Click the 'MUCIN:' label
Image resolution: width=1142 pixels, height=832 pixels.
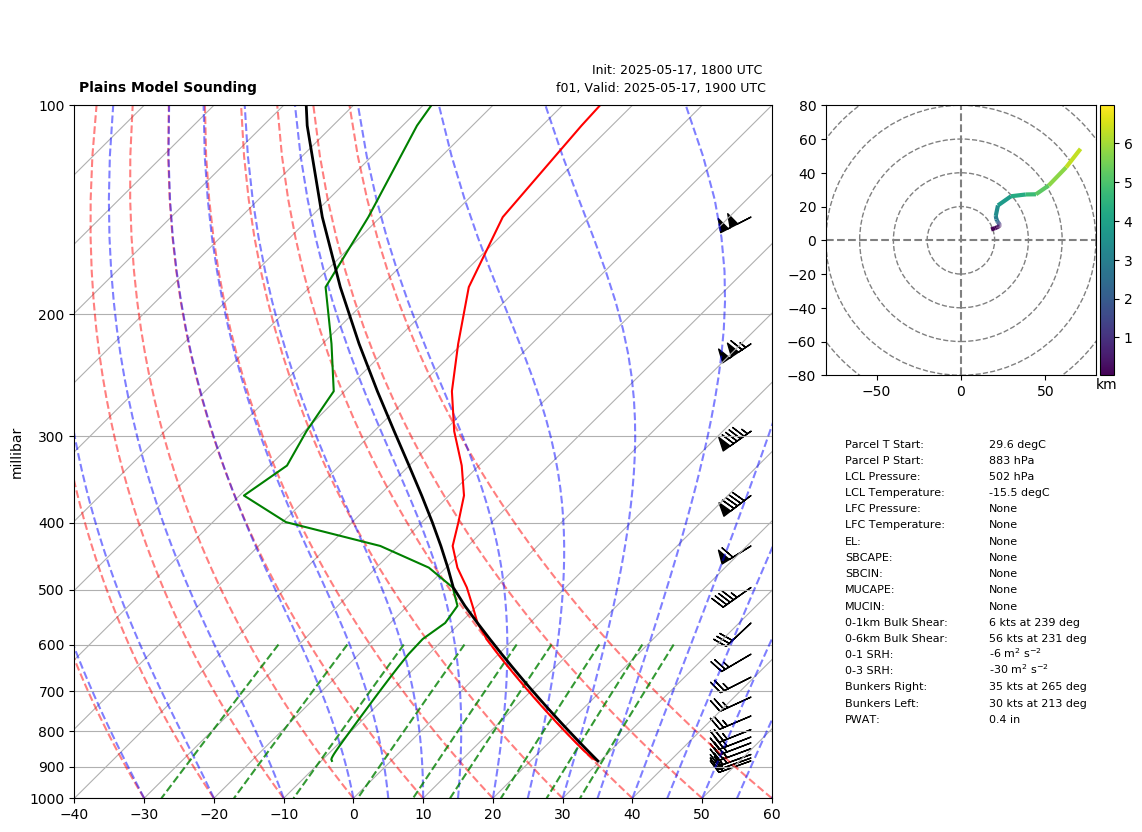coord(864,606)
